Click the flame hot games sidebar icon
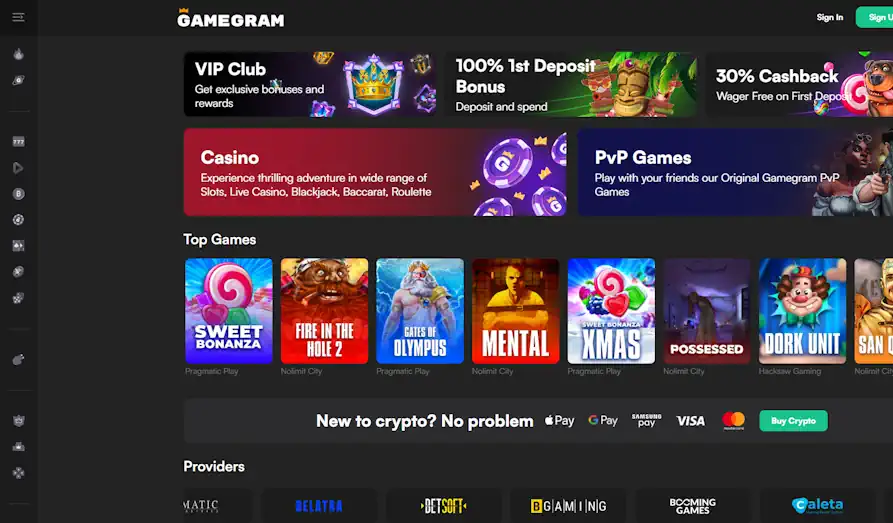 coord(18,54)
